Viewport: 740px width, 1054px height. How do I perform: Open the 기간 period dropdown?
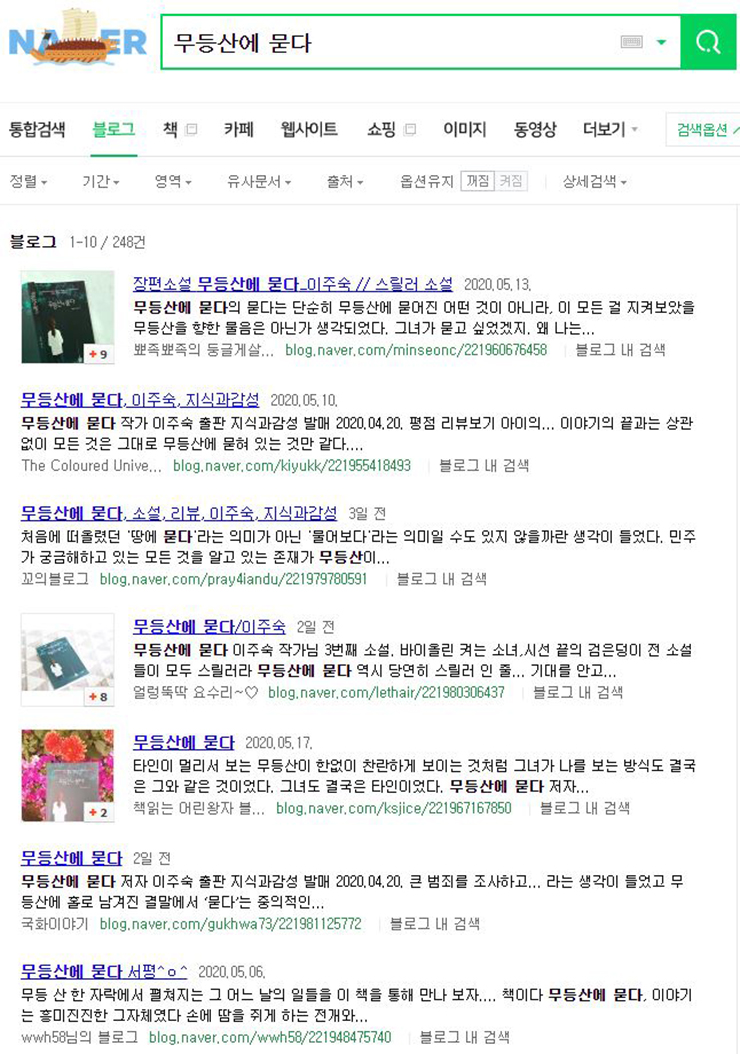(101, 181)
